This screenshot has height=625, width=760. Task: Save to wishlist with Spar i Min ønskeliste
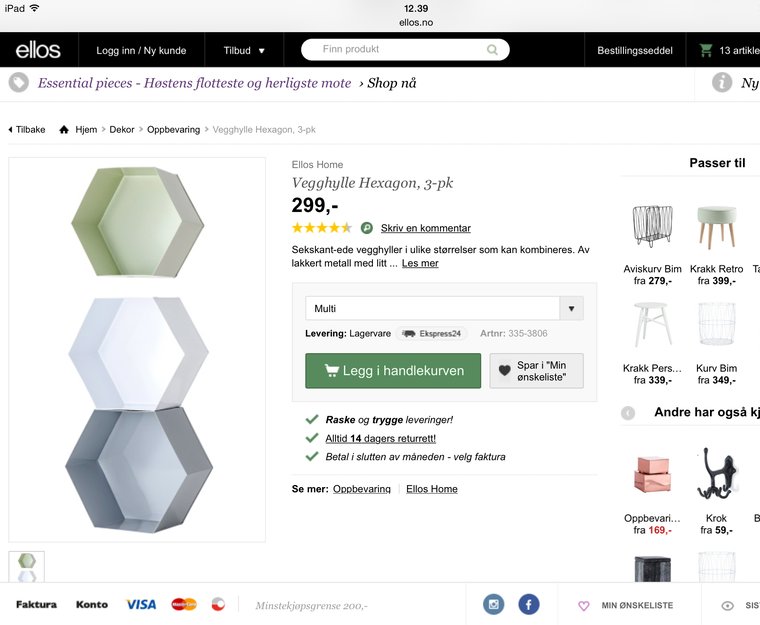tap(536, 370)
